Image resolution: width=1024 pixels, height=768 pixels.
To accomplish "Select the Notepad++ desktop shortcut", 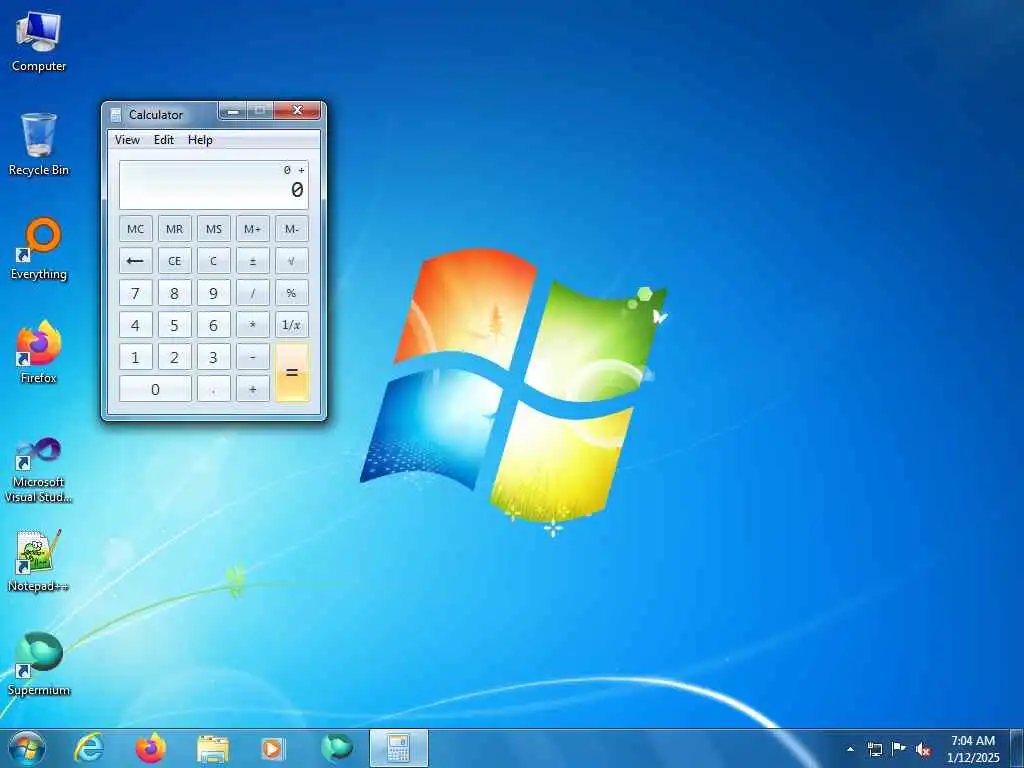I will click(x=39, y=561).
